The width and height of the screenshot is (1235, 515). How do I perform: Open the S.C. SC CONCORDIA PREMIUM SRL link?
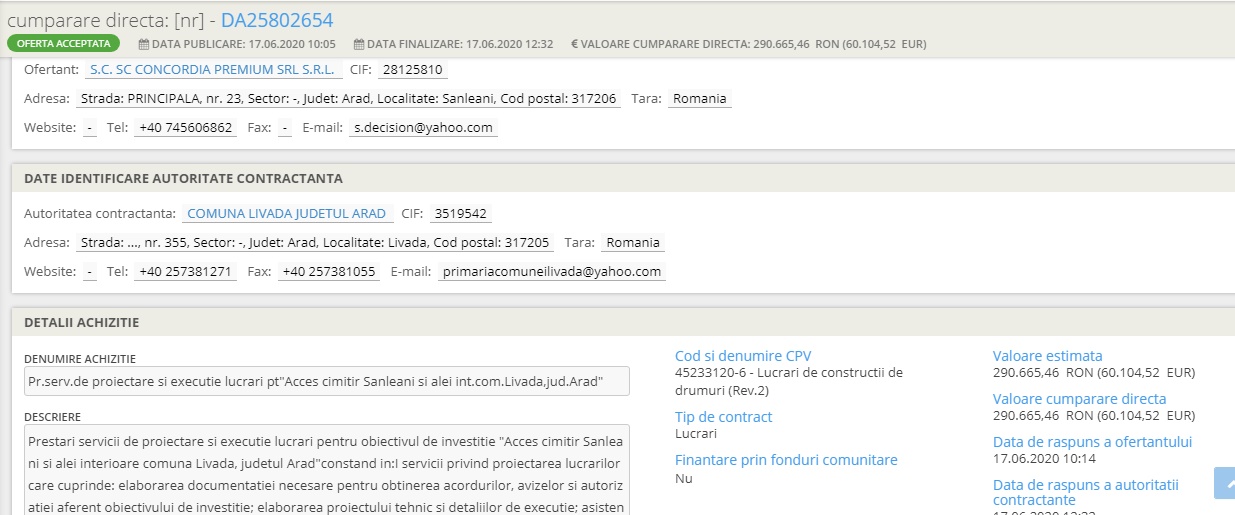click(x=212, y=70)
